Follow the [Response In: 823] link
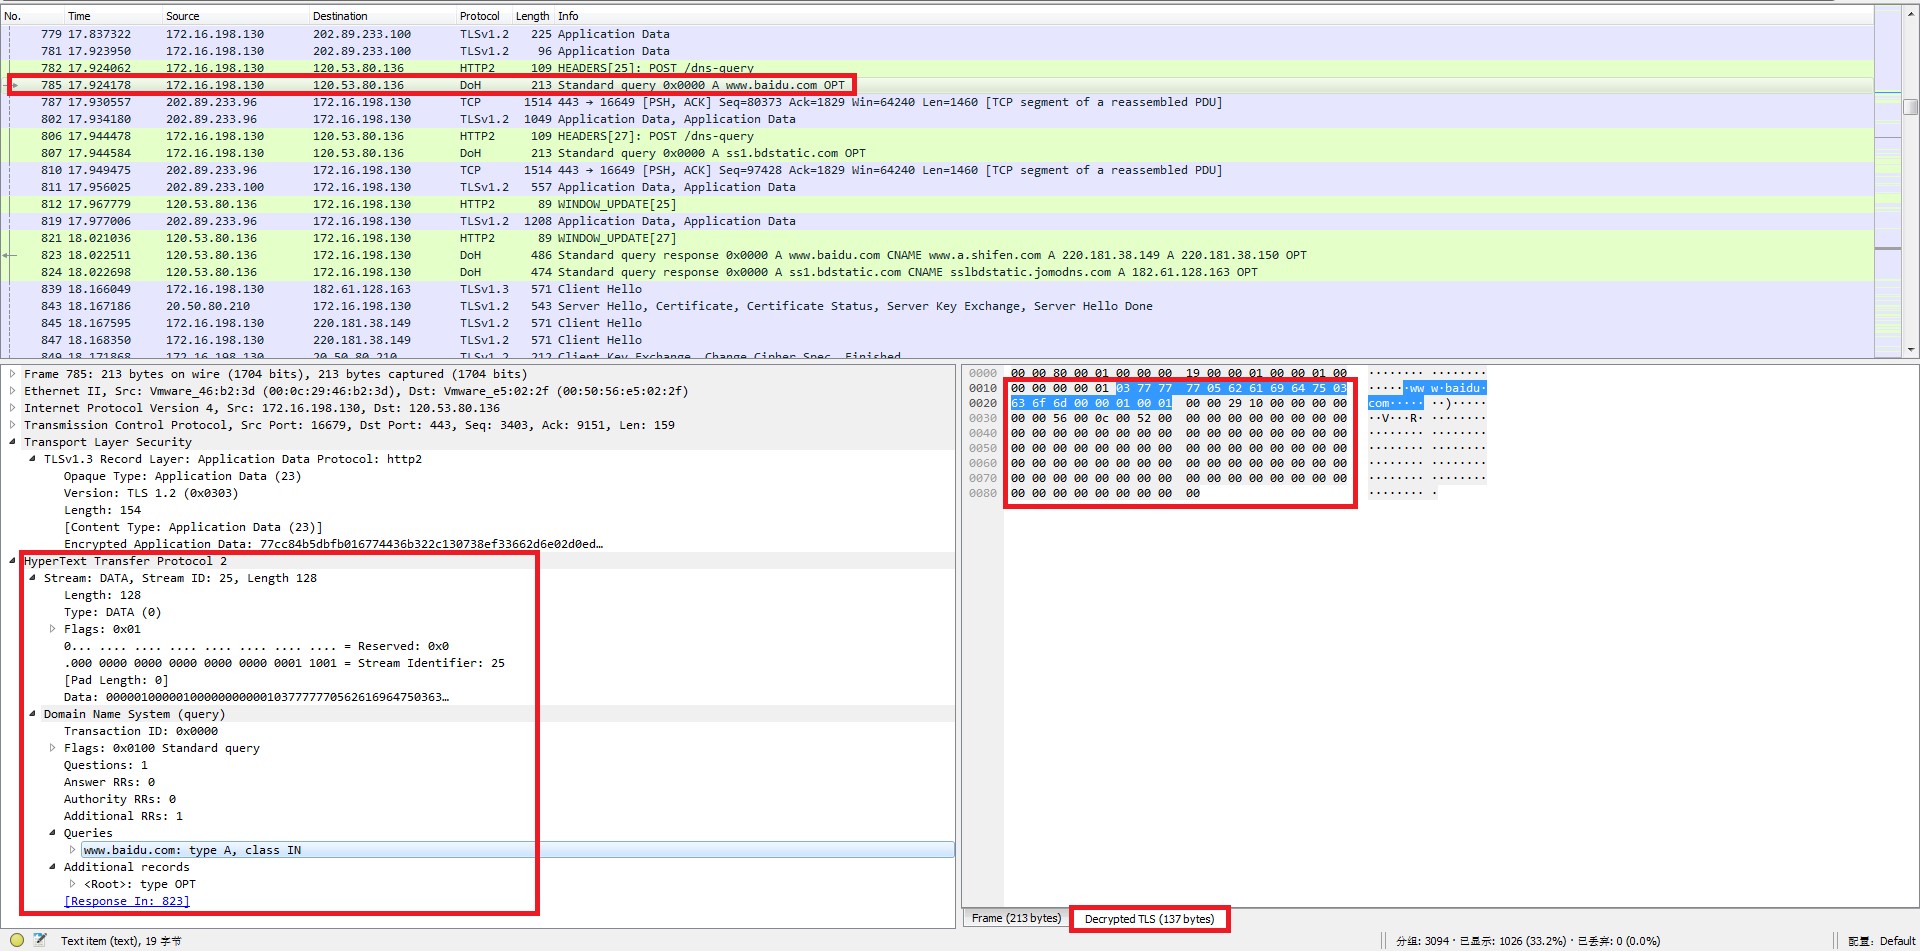The width and height of the screenshot is (1920, 951). pos(127,901)
